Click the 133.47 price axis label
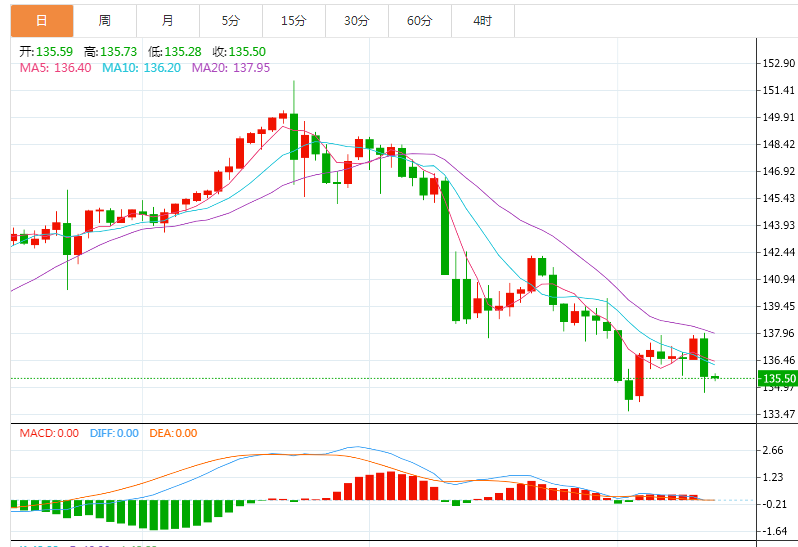The width and height of the screenshot is (798, 547). (779, 414)
